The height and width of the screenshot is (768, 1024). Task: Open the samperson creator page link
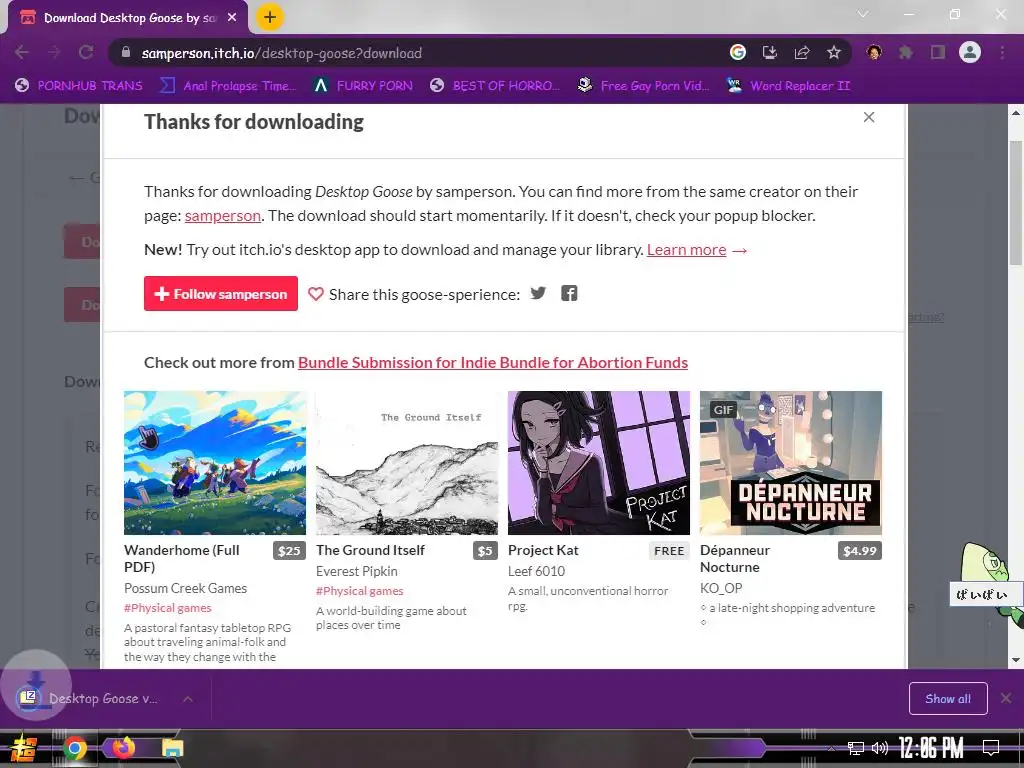point(223,216)
